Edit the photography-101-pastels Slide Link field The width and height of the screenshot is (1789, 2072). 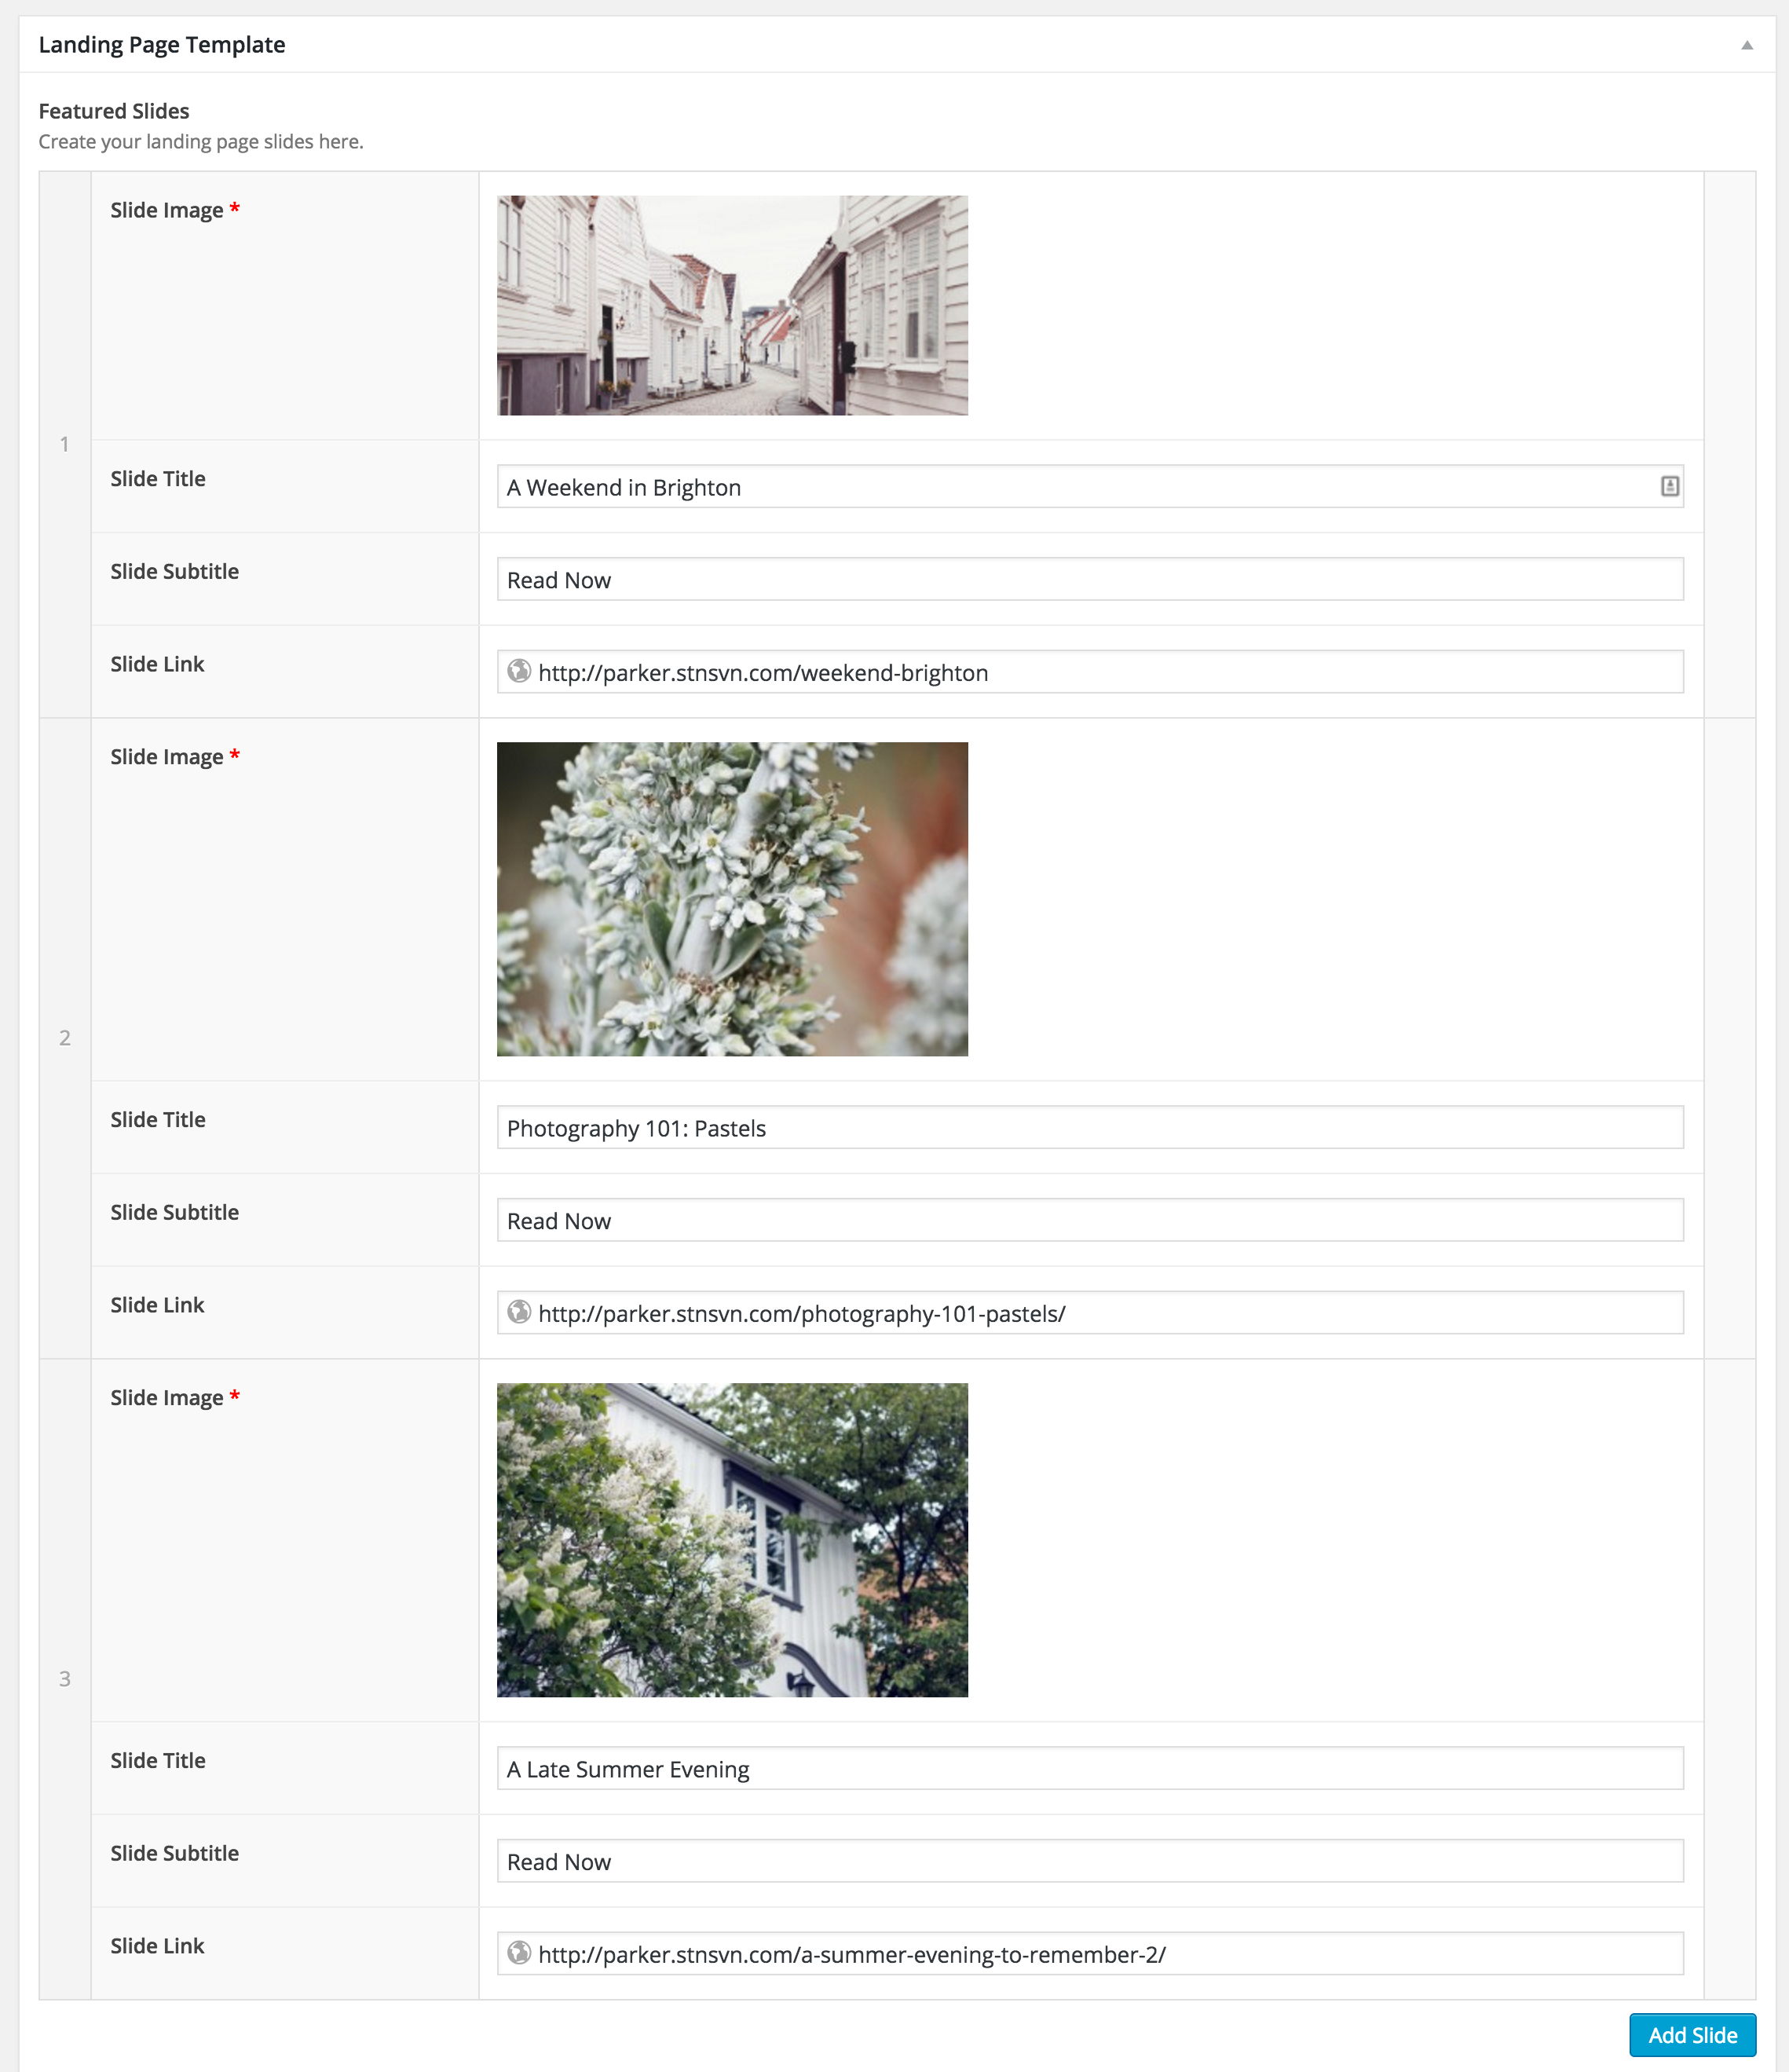click(1090, 1313)
